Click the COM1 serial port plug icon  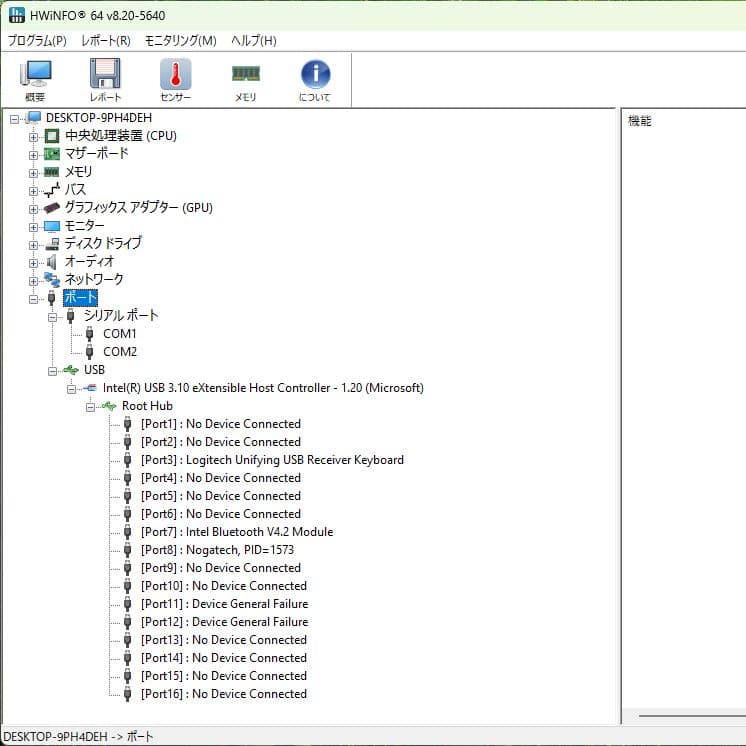pyautogui.click(x=90, y=334)
